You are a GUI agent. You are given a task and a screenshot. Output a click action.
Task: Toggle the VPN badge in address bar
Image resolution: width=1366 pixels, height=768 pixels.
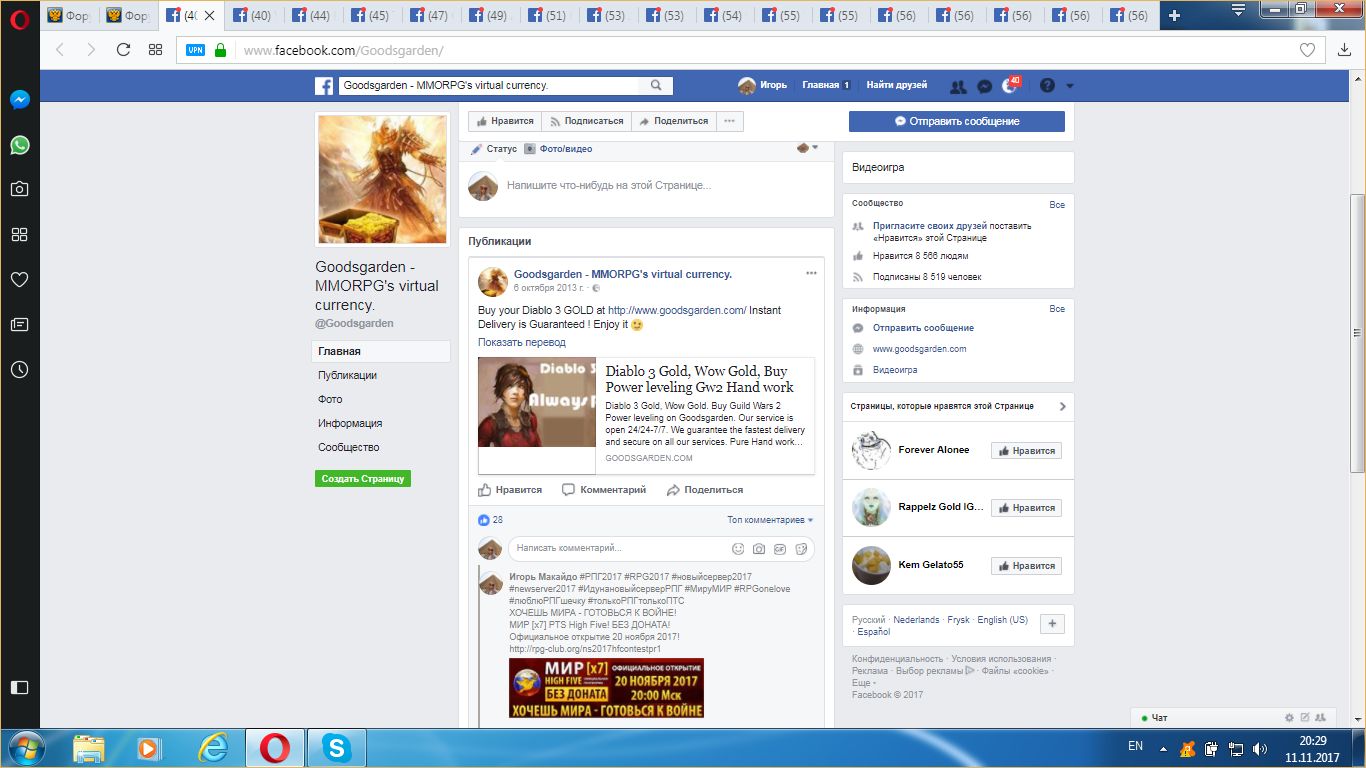pyautogui.click(x=196, y=50)
